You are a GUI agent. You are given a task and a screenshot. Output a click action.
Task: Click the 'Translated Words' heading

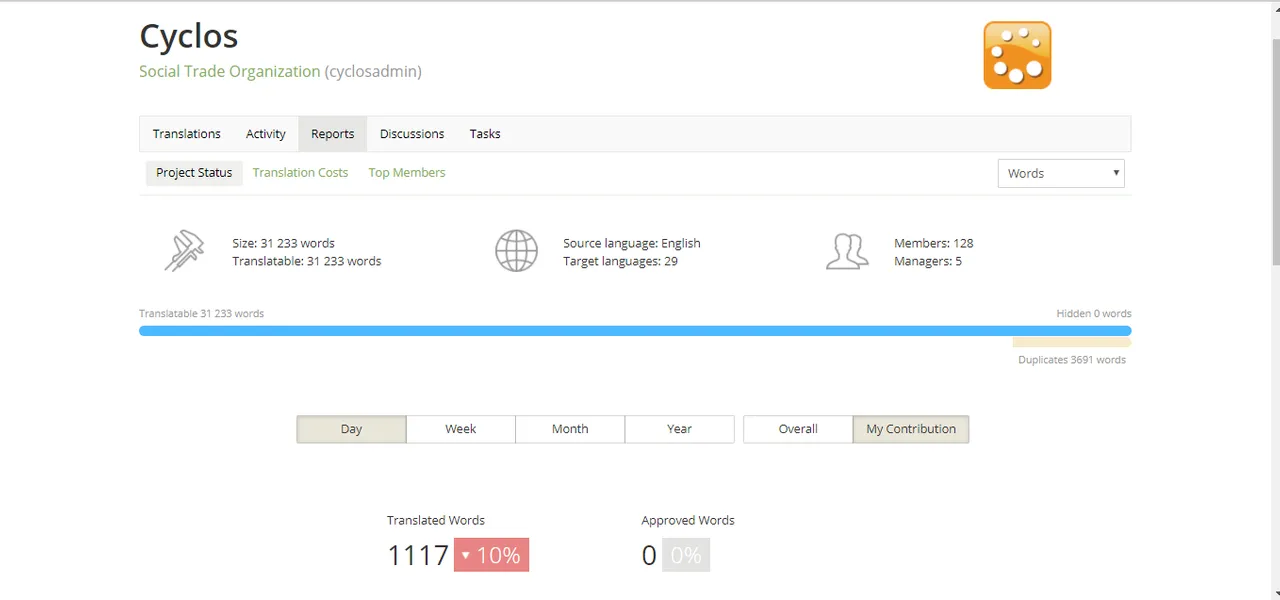[436, 520]
